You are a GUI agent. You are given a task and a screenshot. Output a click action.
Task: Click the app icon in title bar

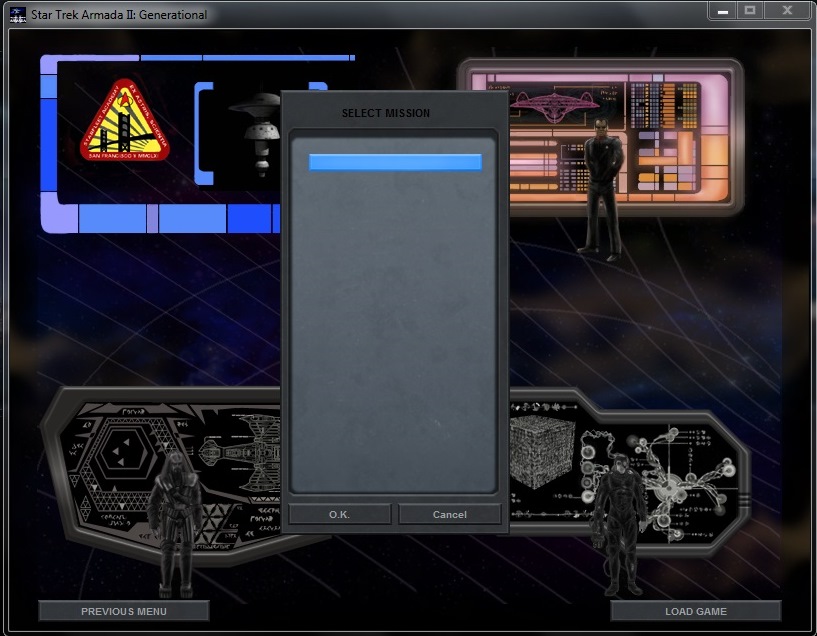pyautogui.click(x=18, y=15)
